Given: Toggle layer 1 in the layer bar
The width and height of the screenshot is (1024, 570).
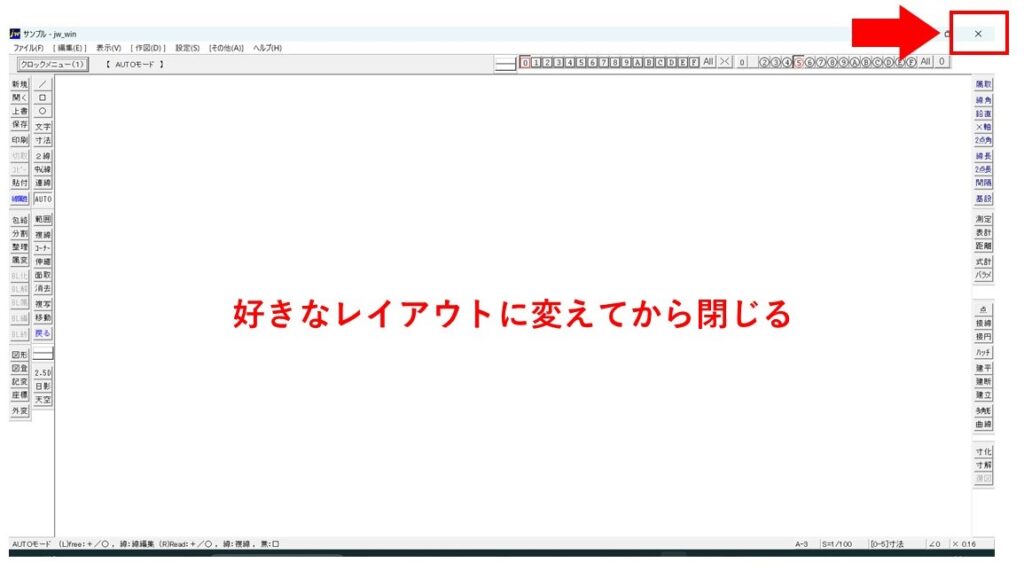Looking at the screenshot, I should tap(536, 62).
